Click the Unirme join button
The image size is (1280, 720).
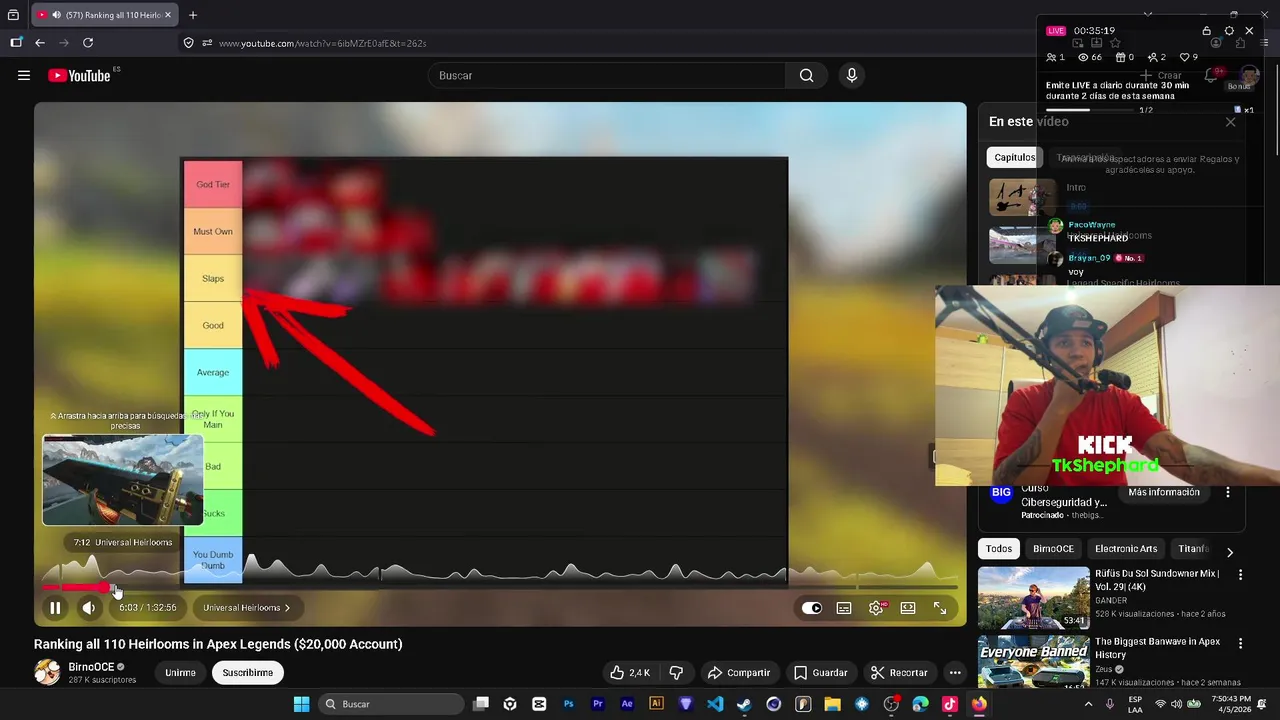click(x=180, y=673)
